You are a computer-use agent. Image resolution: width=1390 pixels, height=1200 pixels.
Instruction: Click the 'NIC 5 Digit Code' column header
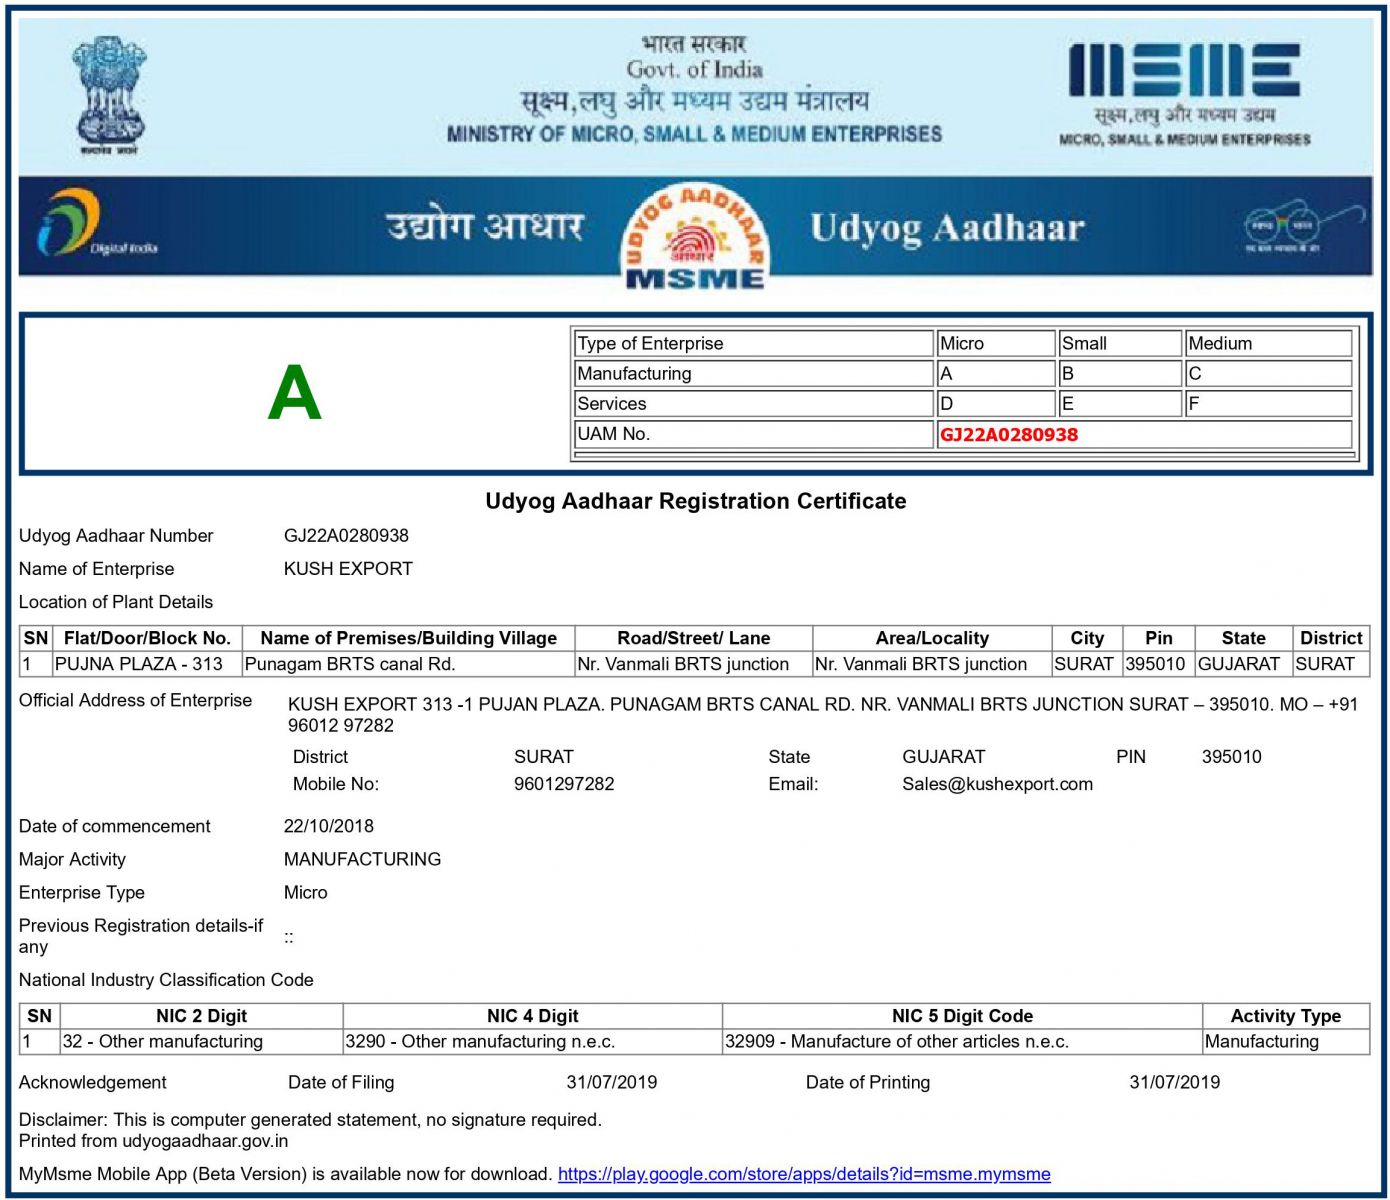point(962,1016)
